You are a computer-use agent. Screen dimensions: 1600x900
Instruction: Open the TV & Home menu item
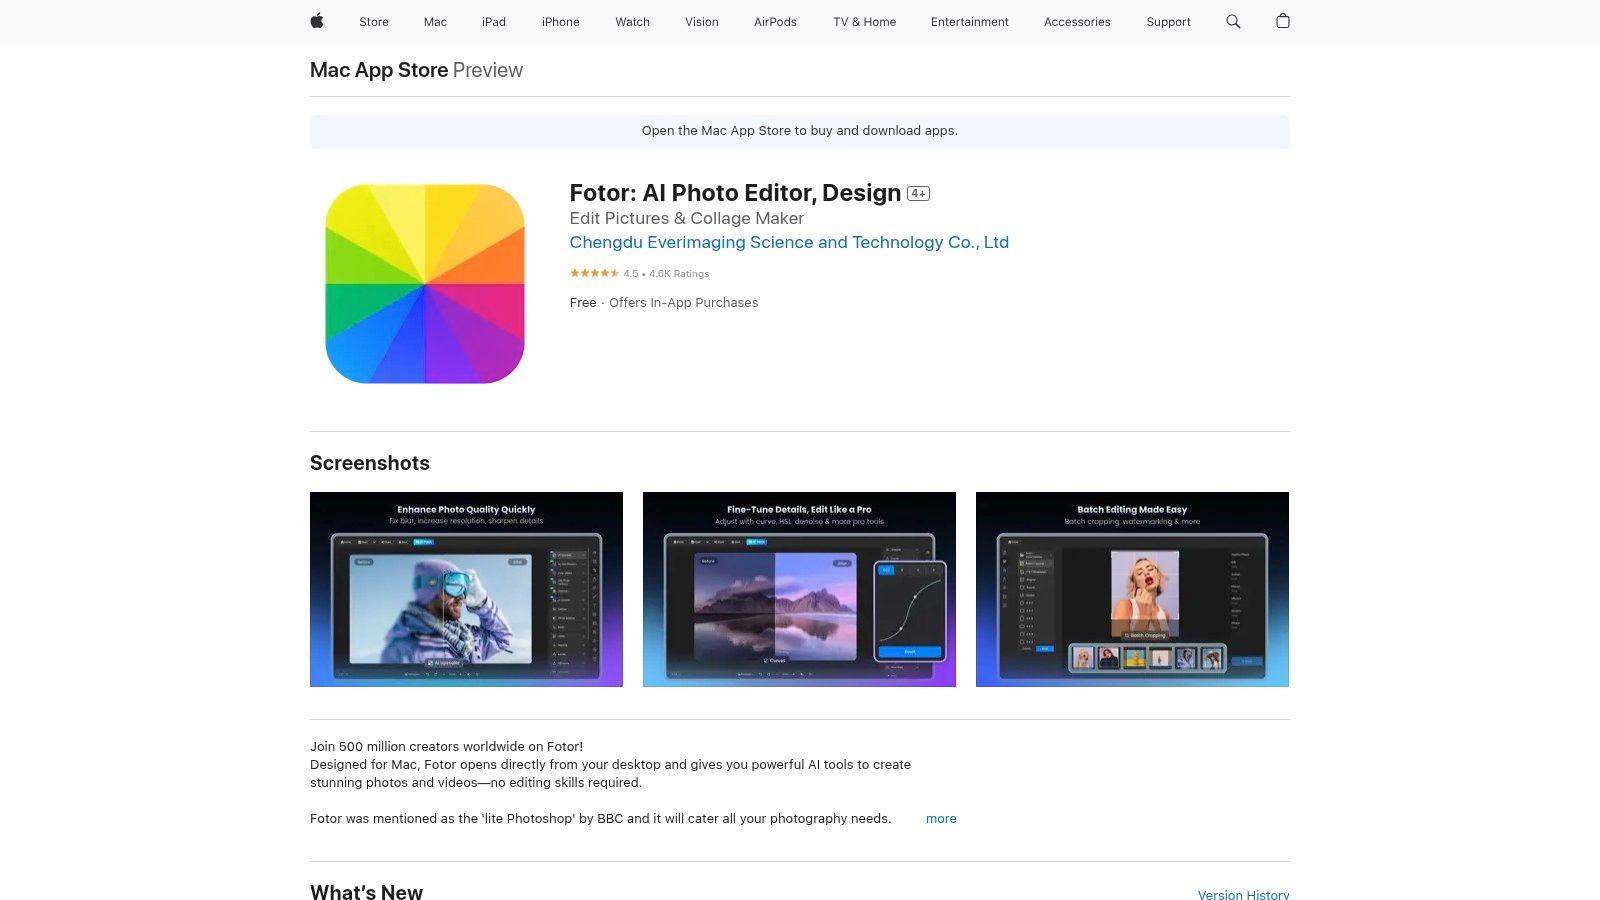point(865,22)
